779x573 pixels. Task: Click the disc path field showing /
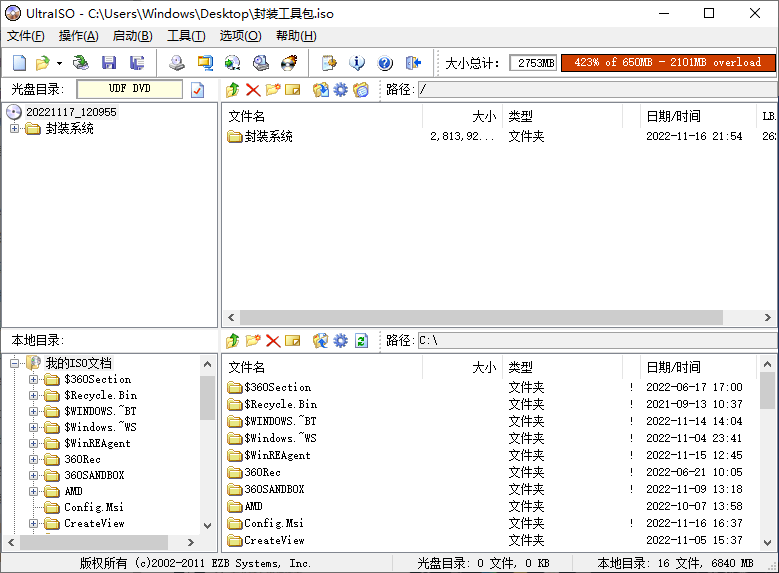click(598, 90)
